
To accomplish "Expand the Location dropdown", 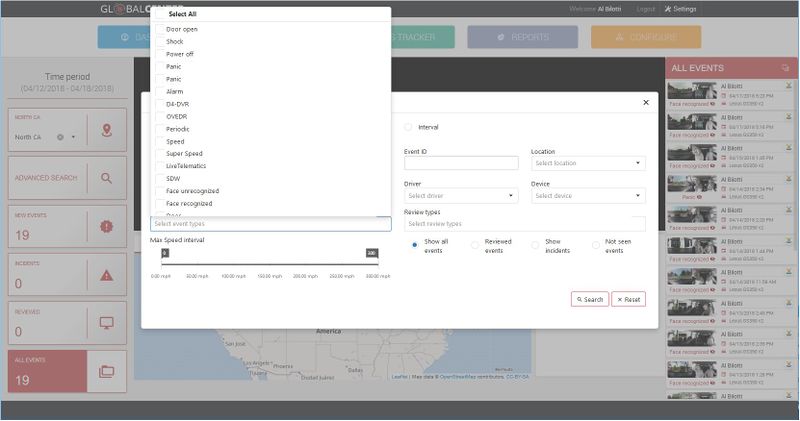I will click(x=588, y=163).
